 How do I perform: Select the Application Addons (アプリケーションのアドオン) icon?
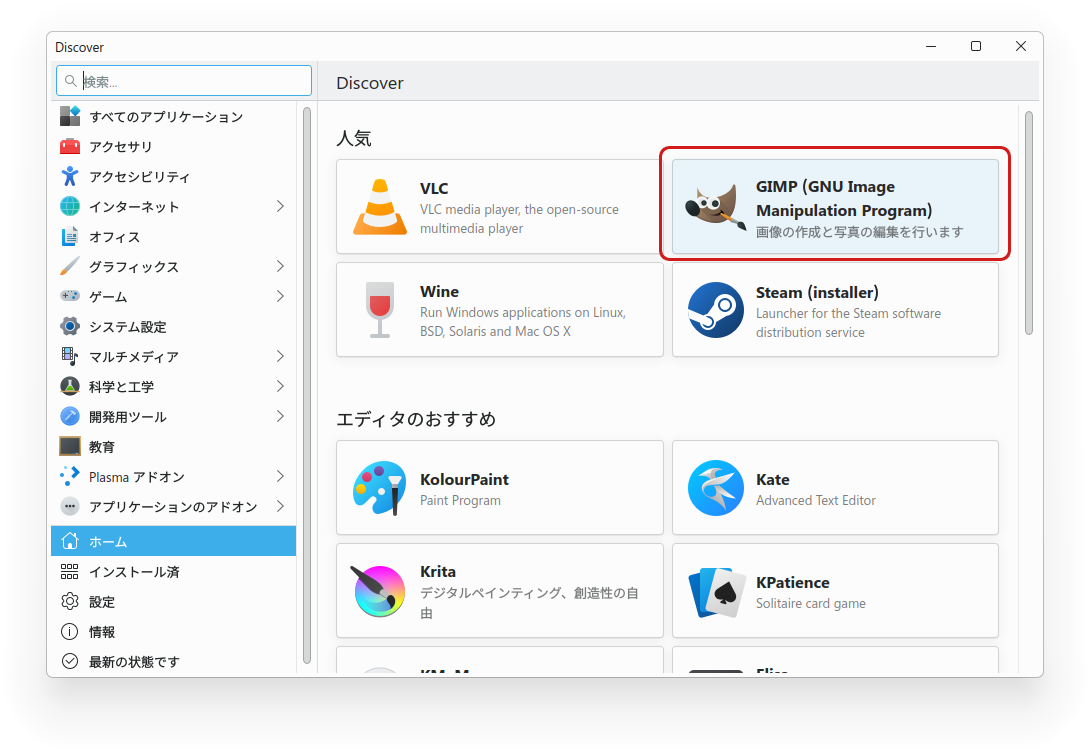(70, 506)
